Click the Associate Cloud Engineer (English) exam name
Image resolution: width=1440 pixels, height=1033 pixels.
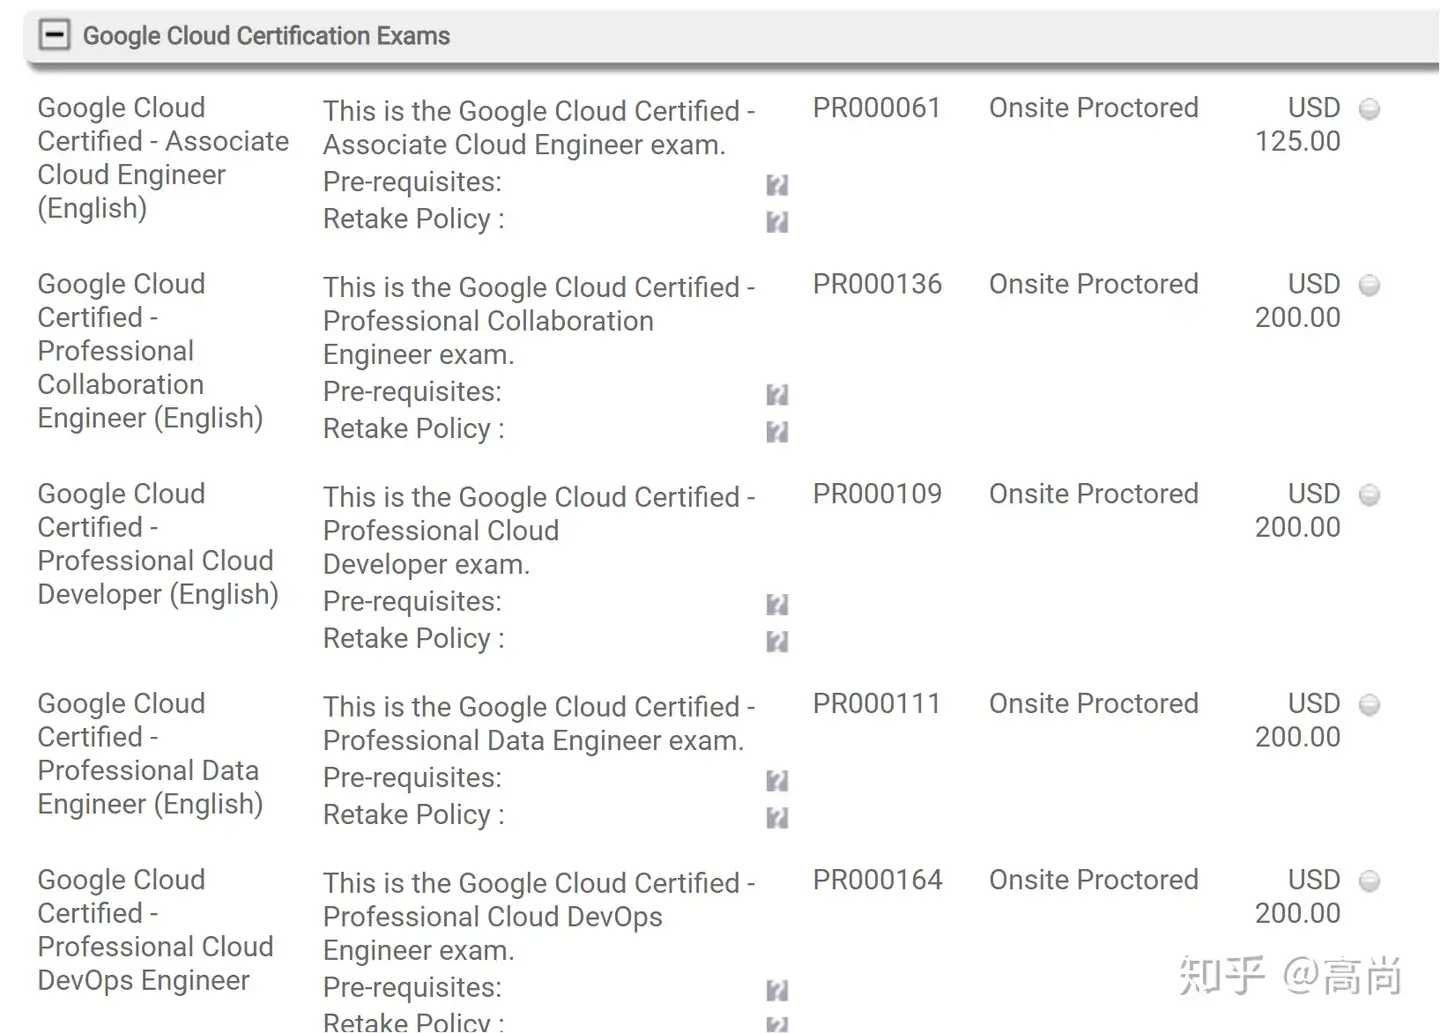162,158
